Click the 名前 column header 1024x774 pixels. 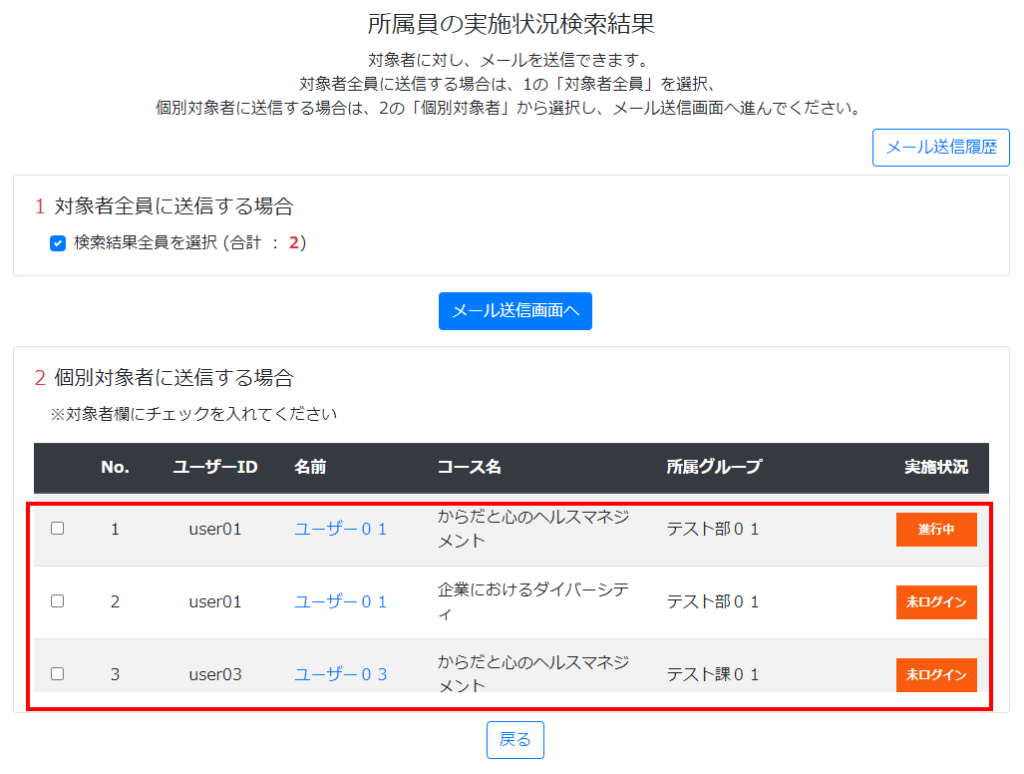point(310,467)
